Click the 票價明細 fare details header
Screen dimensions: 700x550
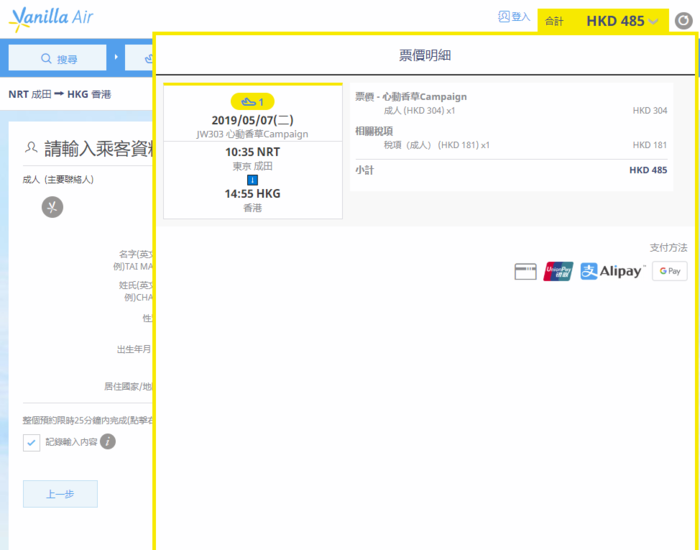pyautogui.click(x=425, y=55)
